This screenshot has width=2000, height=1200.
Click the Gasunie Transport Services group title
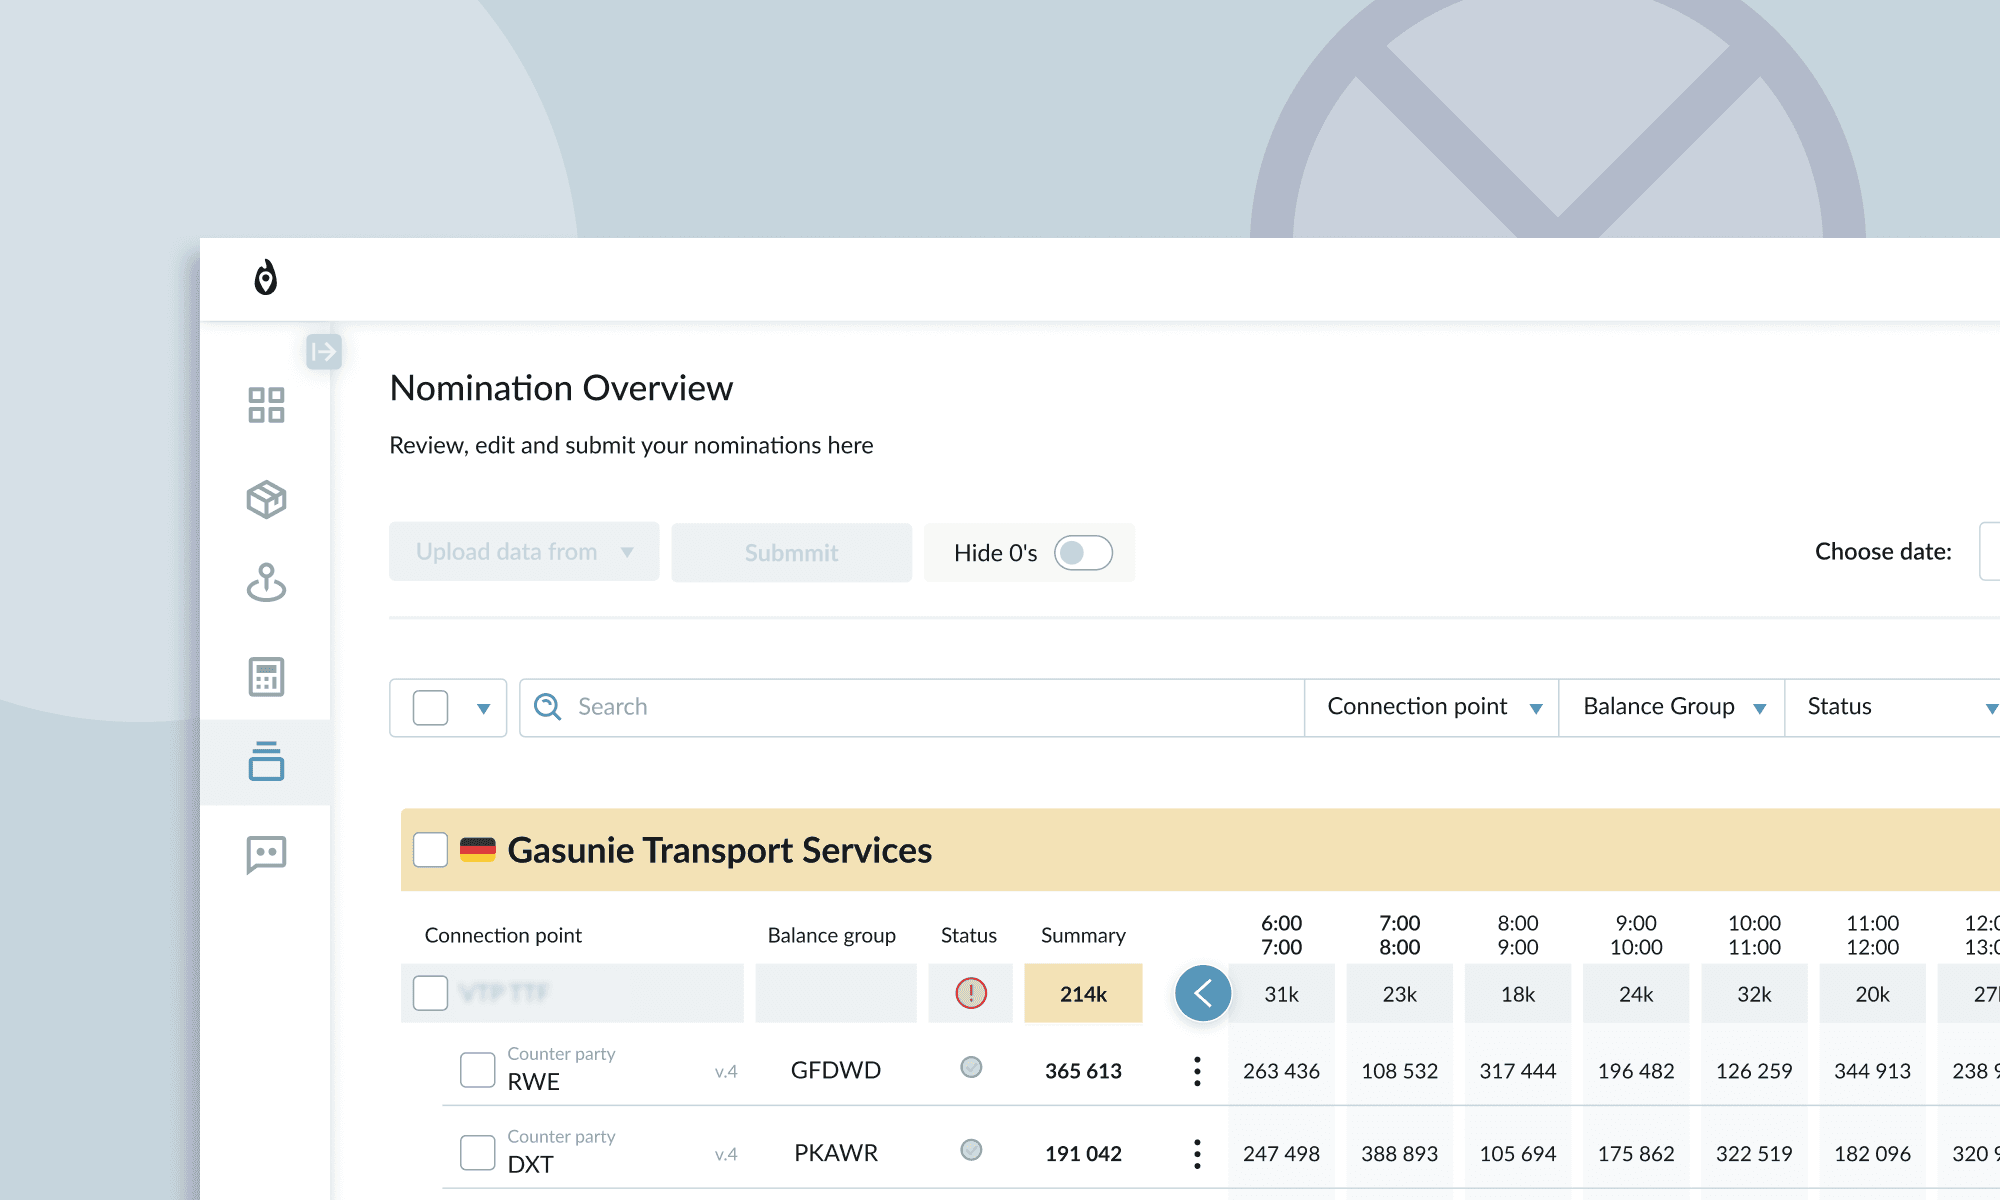pos(720,850)
